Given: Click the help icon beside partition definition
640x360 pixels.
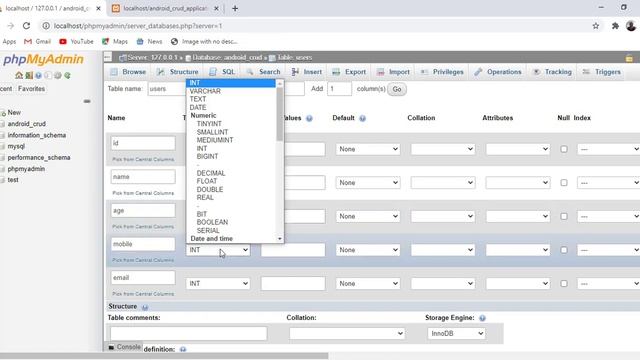Looking at the screenshot, I should click(x=183, y=349).
